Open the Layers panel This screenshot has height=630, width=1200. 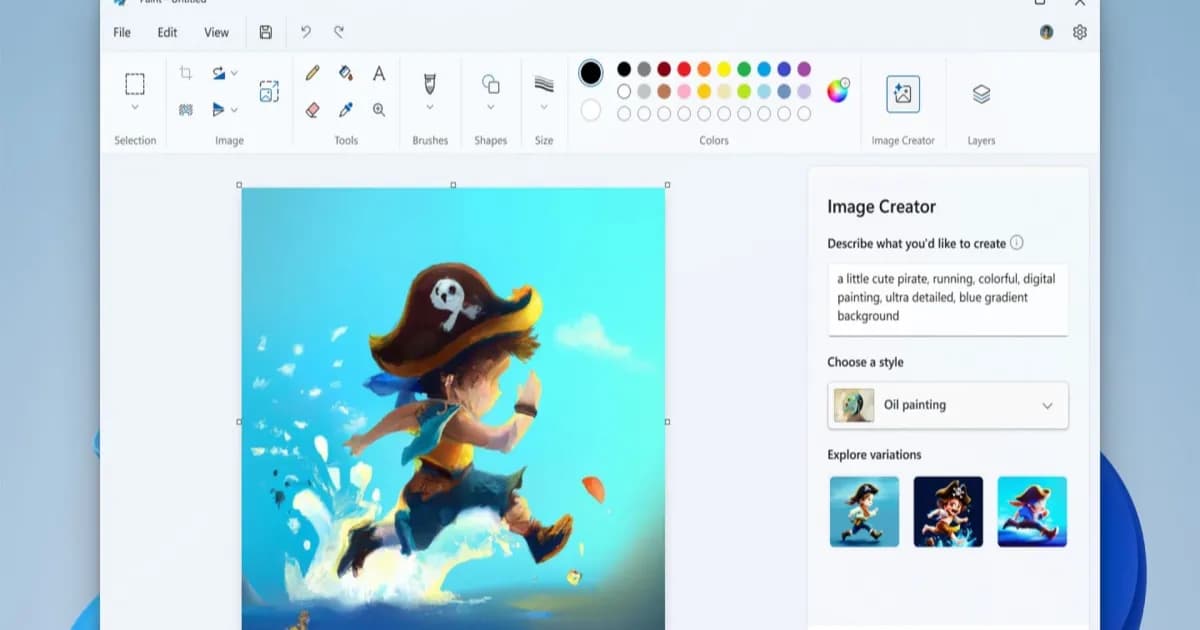[x=981, y=94]
